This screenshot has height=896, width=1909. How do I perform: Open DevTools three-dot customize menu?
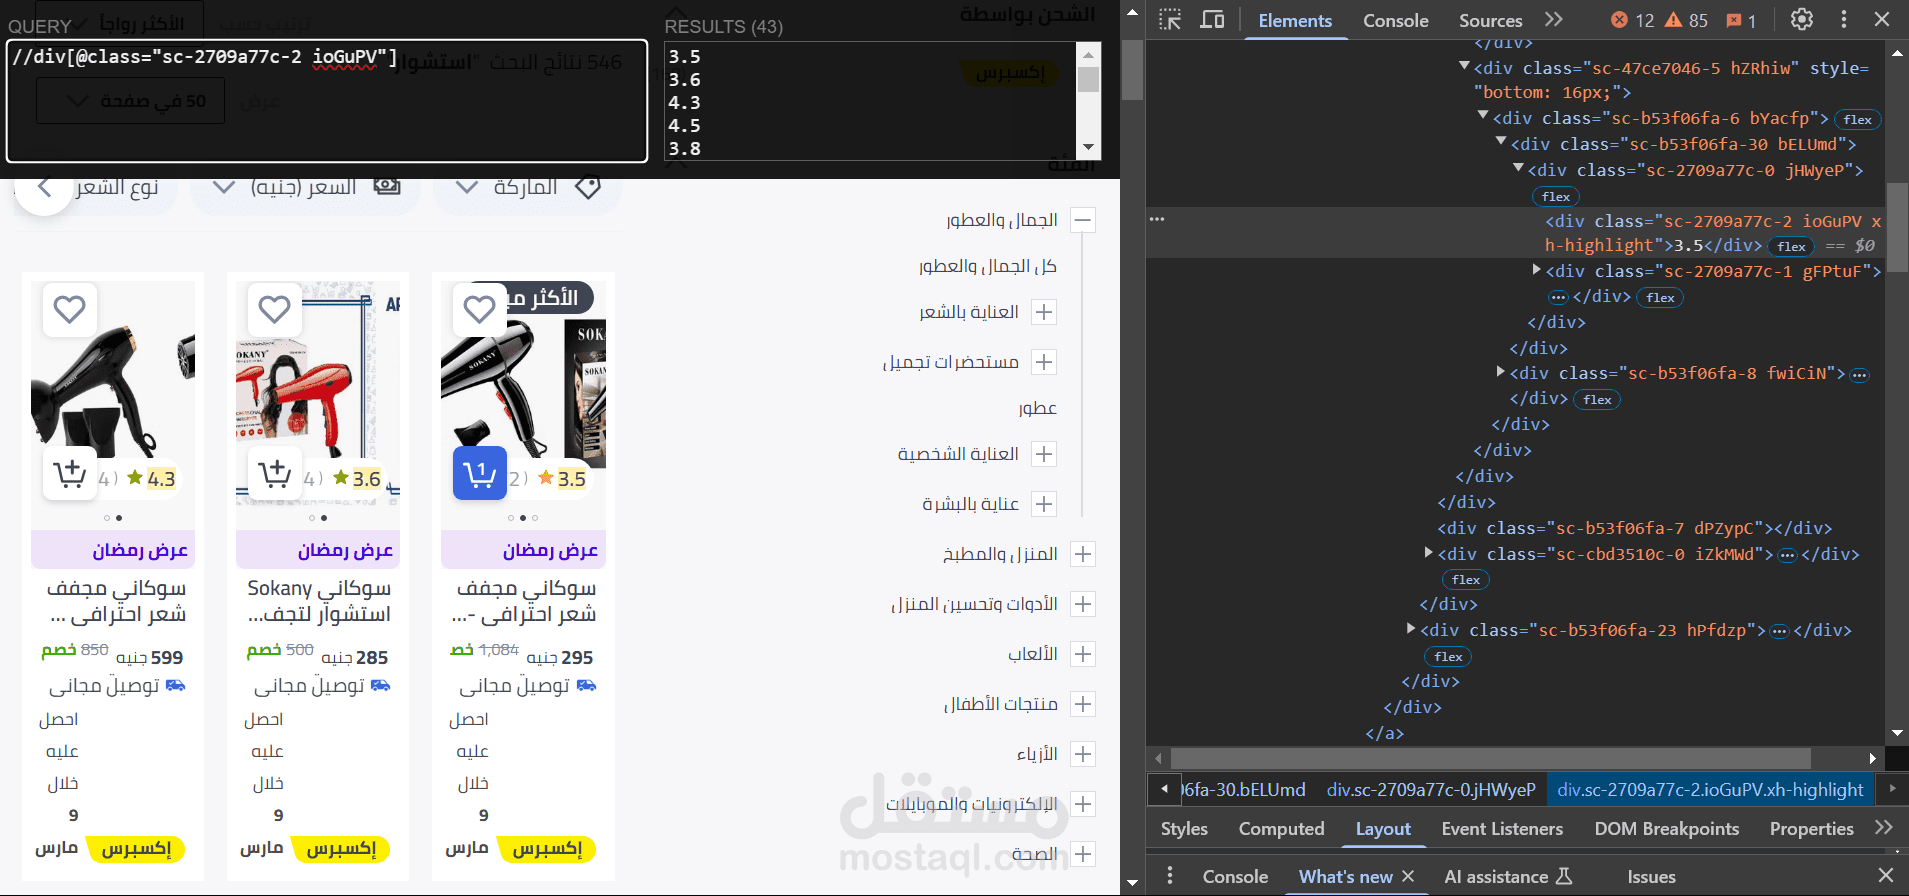point(1844,20)
